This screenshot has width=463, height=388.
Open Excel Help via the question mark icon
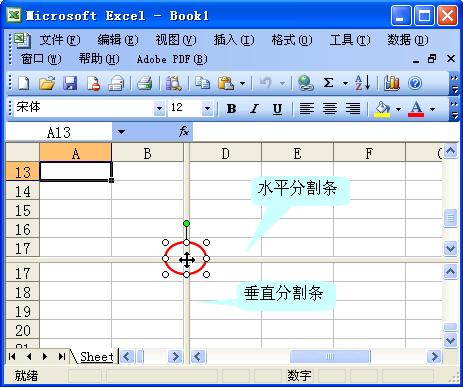pos(415,83)
